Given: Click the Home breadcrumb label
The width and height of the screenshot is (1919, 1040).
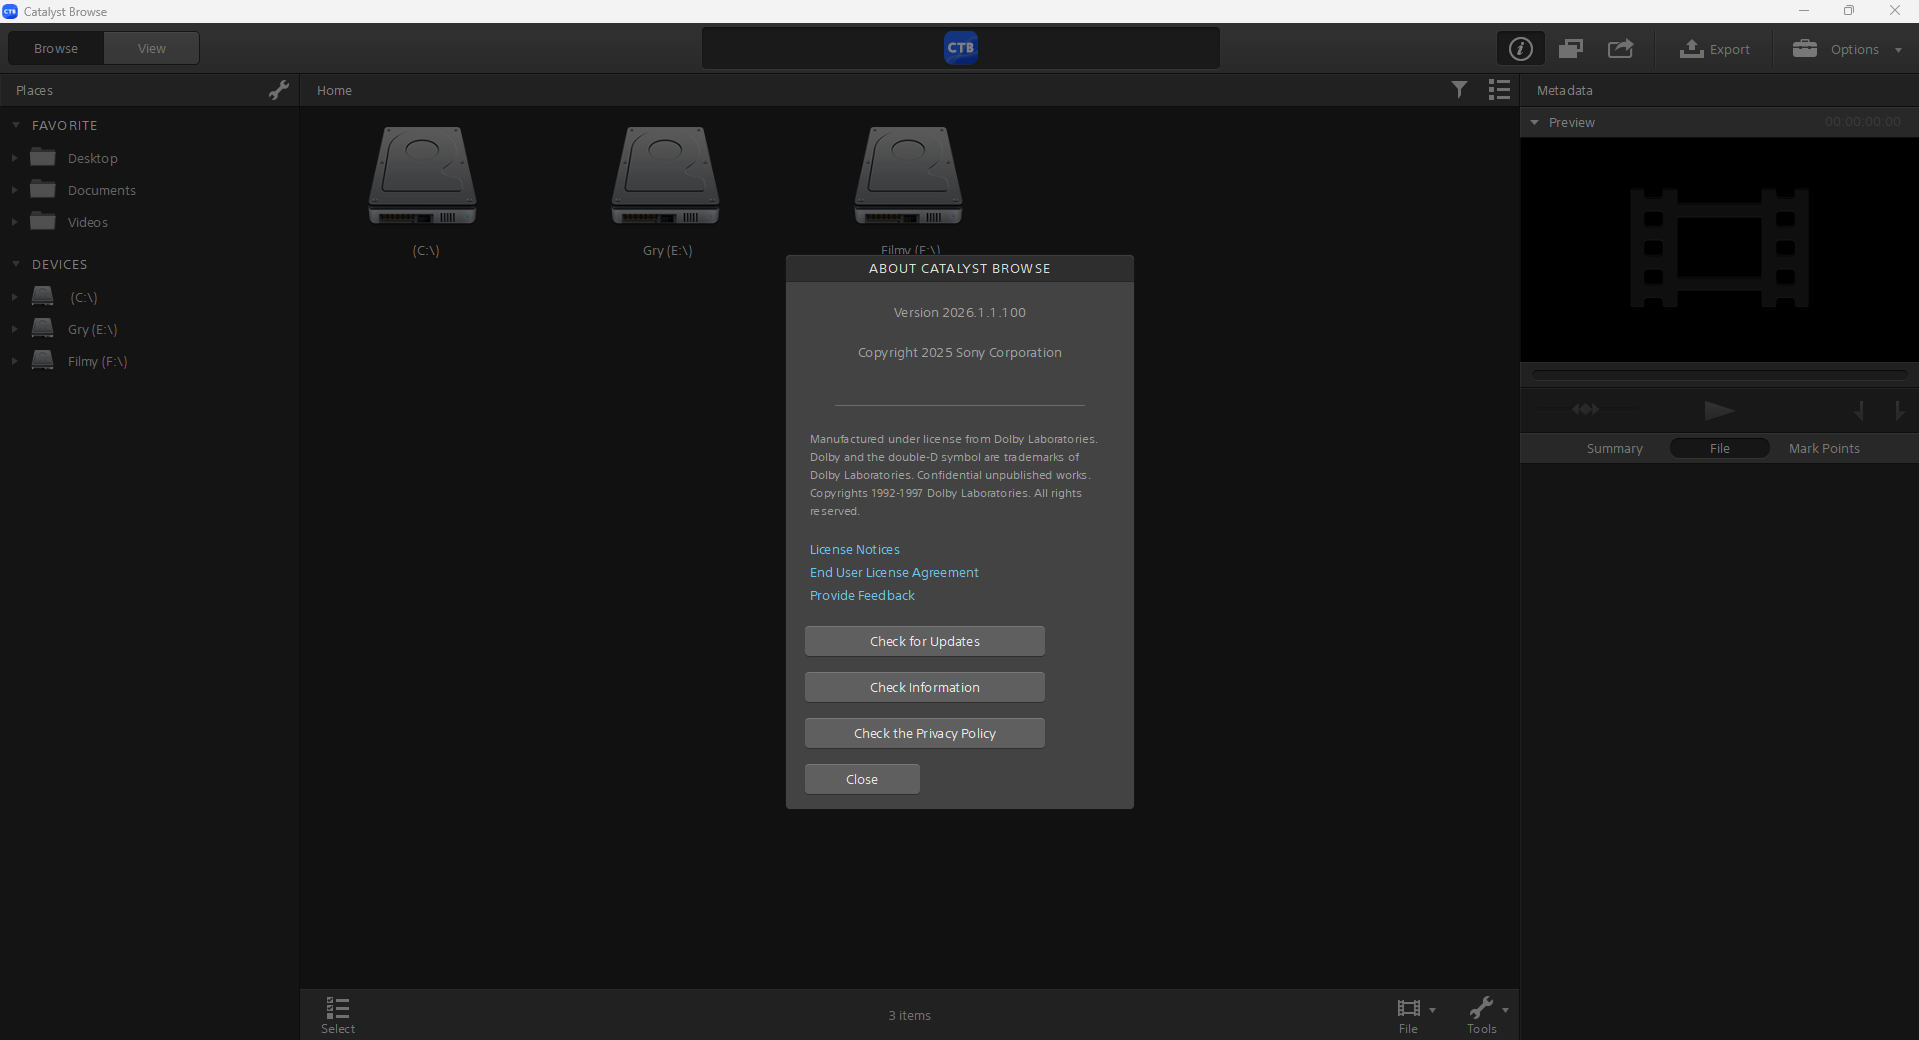Looking at the screenshot, I should tap(334, 90).
